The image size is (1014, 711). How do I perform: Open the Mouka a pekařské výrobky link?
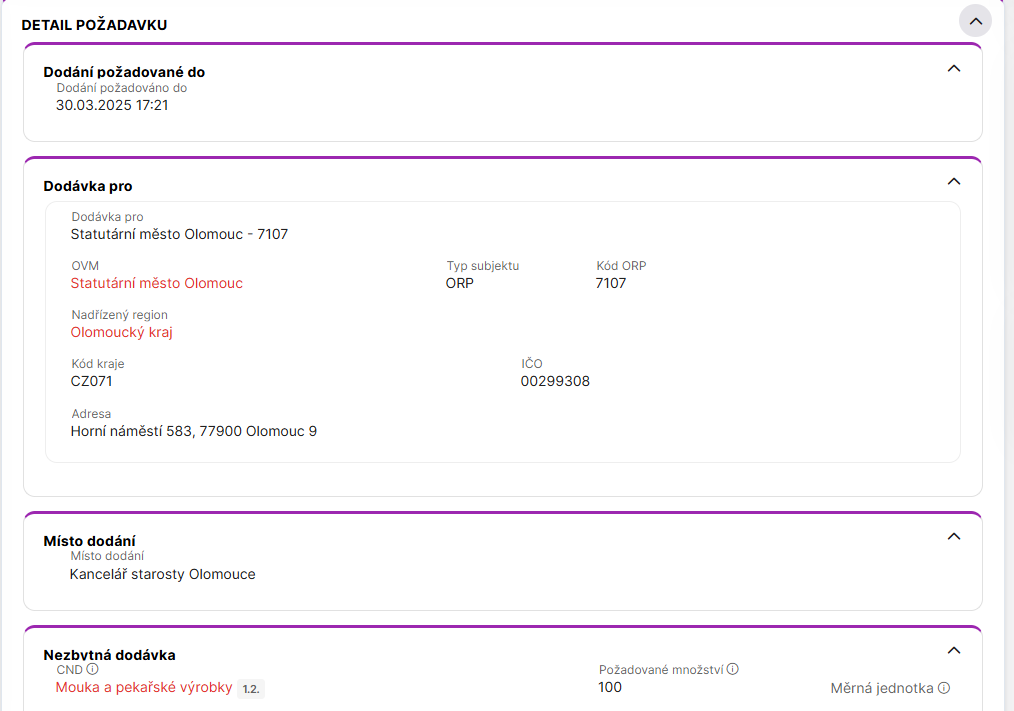tap(144, 688)
